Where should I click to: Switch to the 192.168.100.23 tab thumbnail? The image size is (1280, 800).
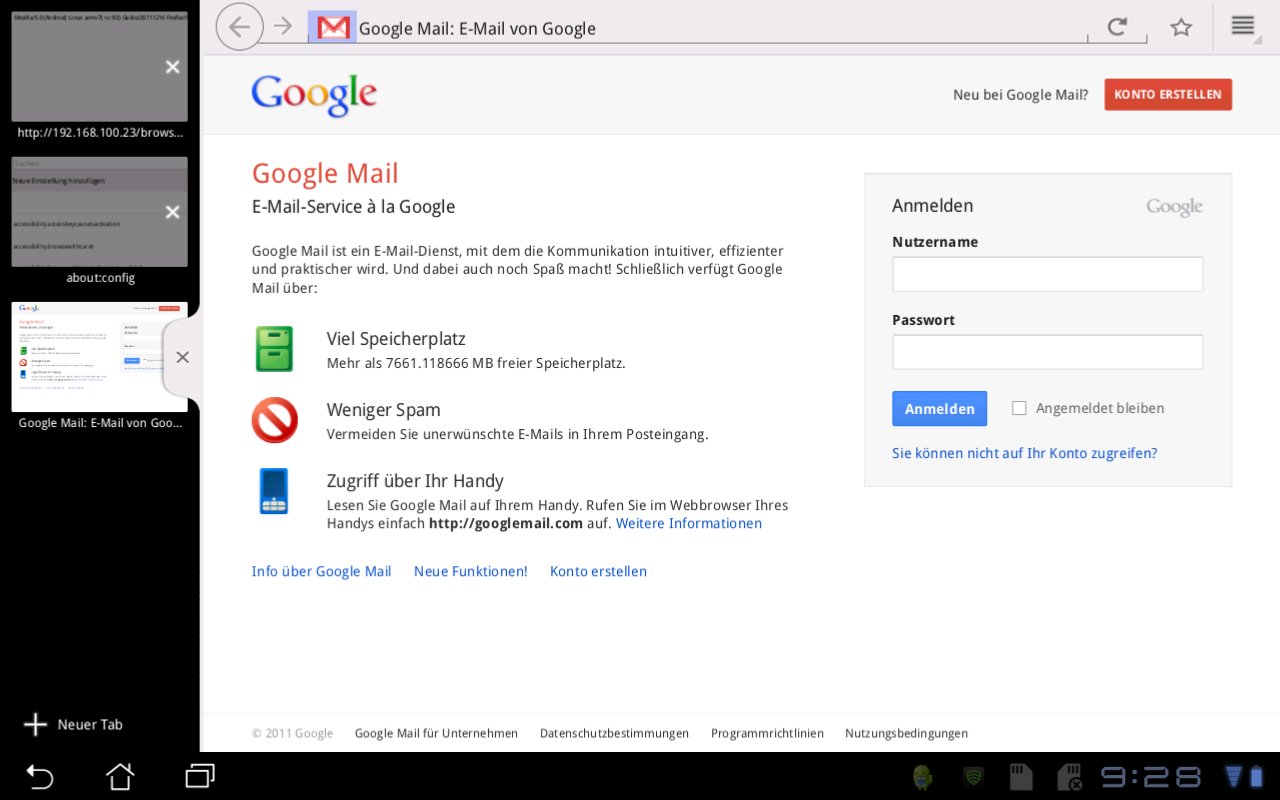pos(99,67)
